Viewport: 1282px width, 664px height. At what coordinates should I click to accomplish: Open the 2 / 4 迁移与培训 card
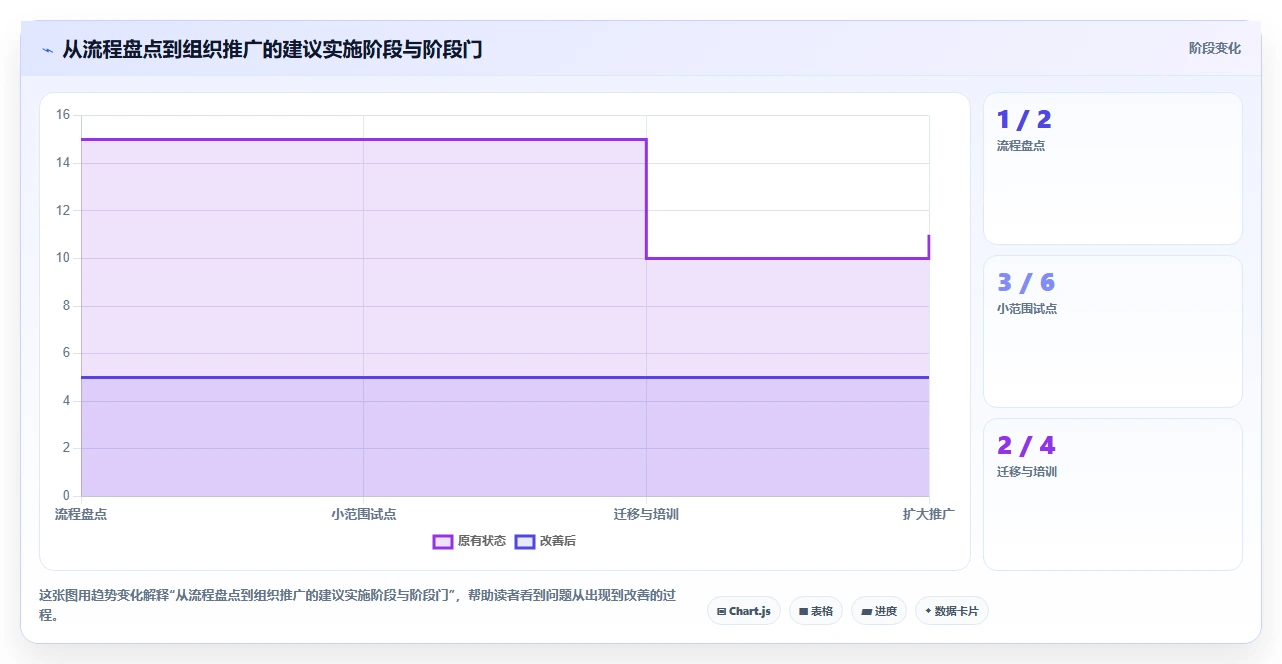(x=1113, y=494)
